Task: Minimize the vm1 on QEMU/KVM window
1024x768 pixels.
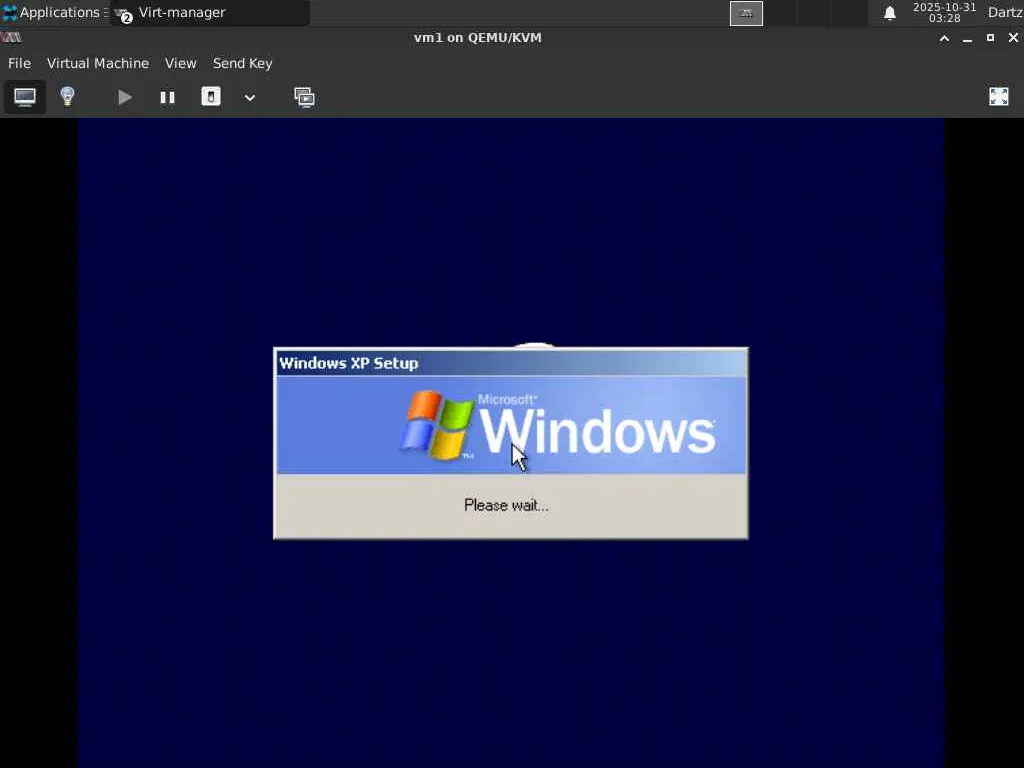Action: pyautogui.click(x=967, y=38)
